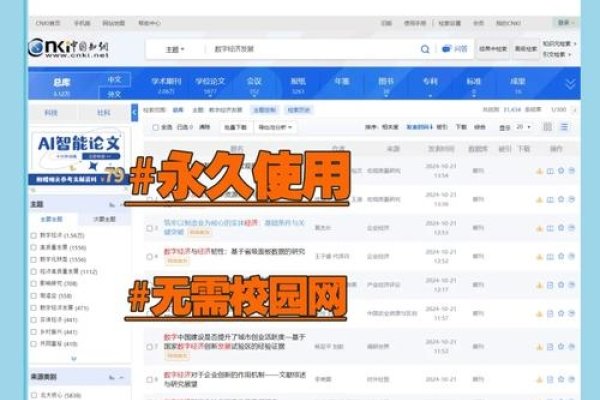Viewport: 600px width, 400px height.
Task: Open chart icon in 主题 filter header
Action: [x=112, y=205]
